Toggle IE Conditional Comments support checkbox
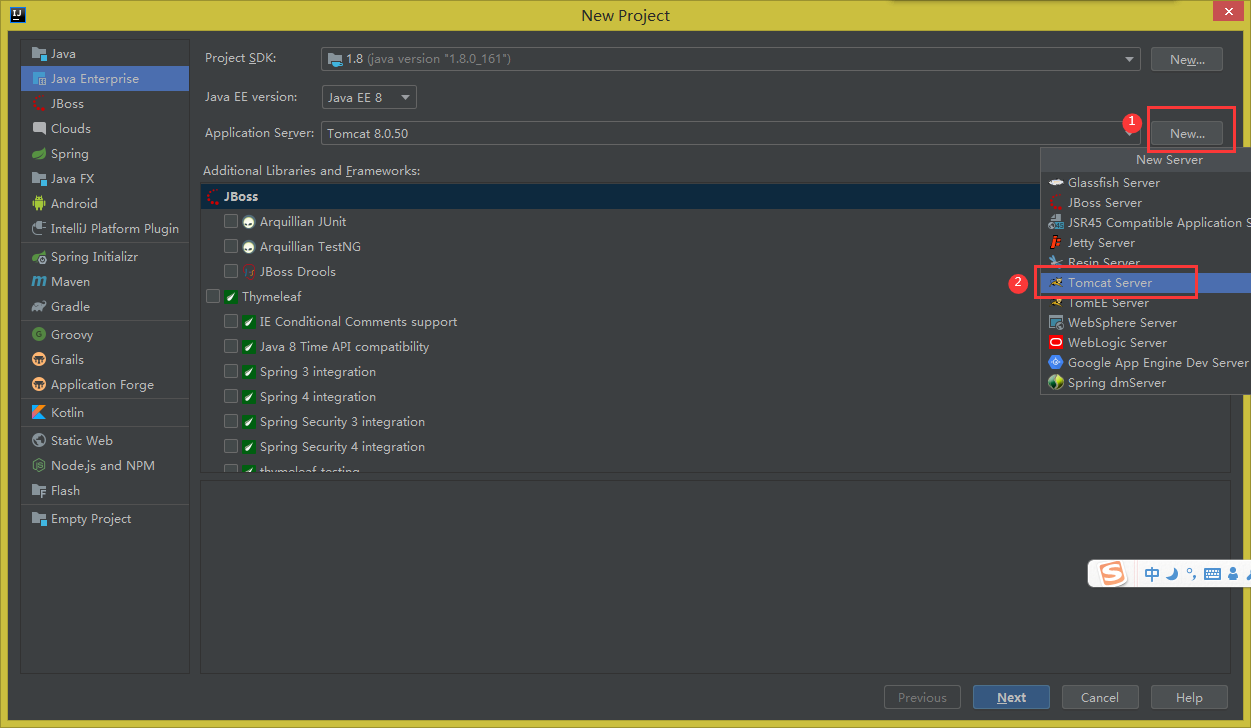 (231, 322)
